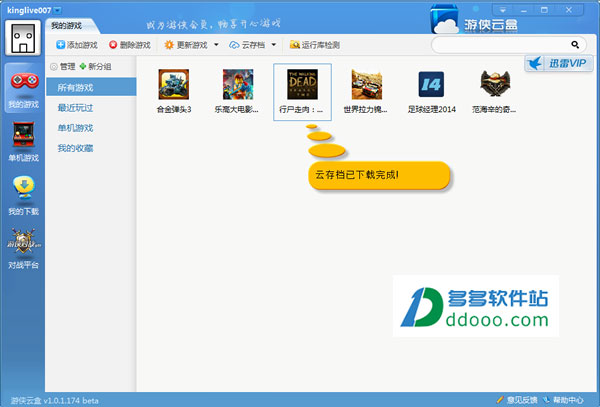Click the 运行库检测 toolbar icon
This screenshot has height=407, width=600.
point(315,45)
